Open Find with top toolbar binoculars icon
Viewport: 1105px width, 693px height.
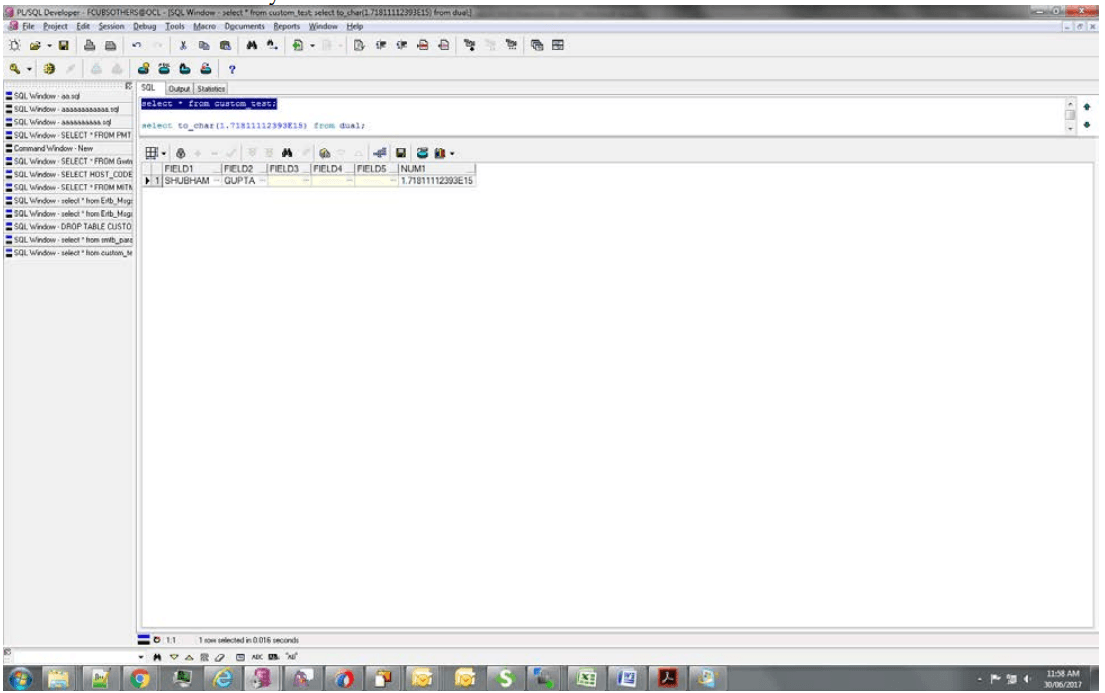click(x=252, y=46)
